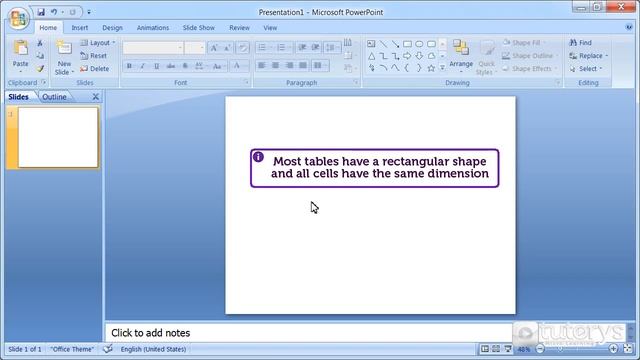Select the straight Line shape
640x360 pixels.
point(383,44)
